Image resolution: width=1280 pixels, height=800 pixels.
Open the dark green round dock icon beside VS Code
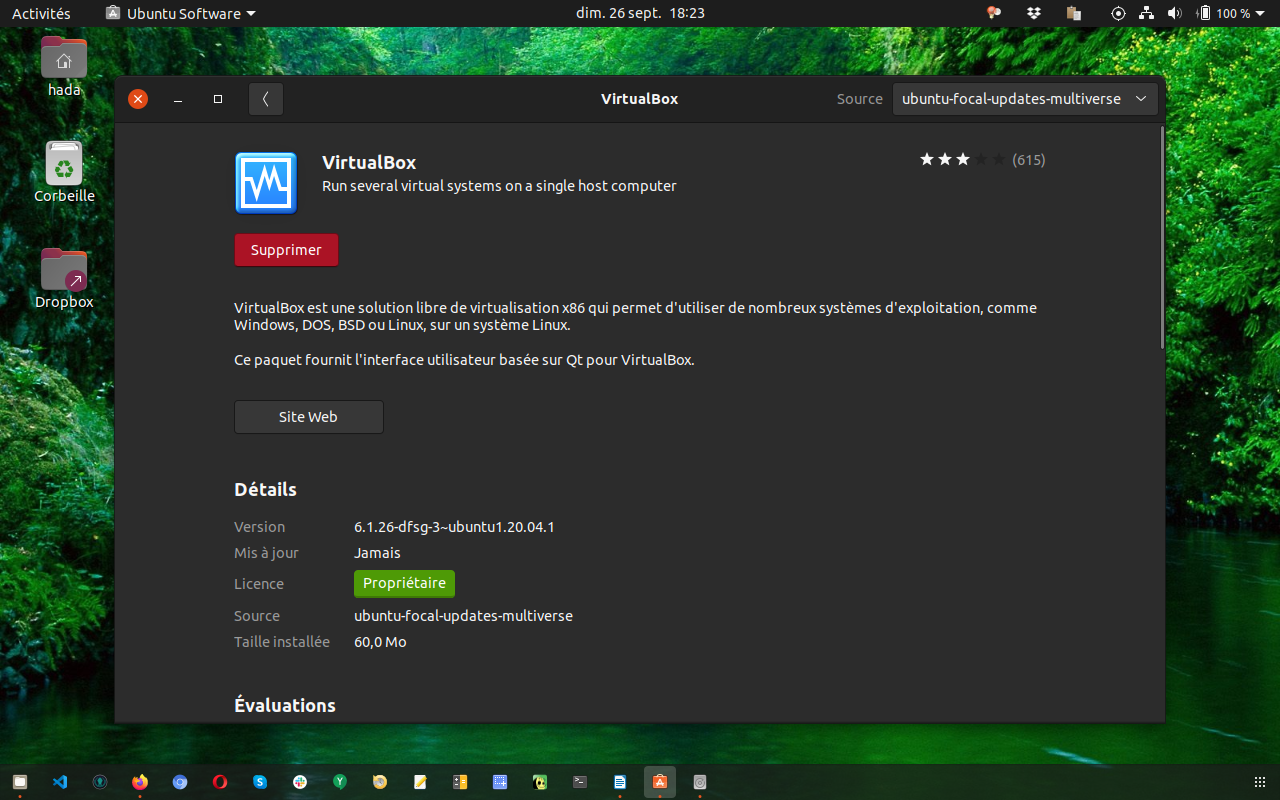[x=100, y=782]
